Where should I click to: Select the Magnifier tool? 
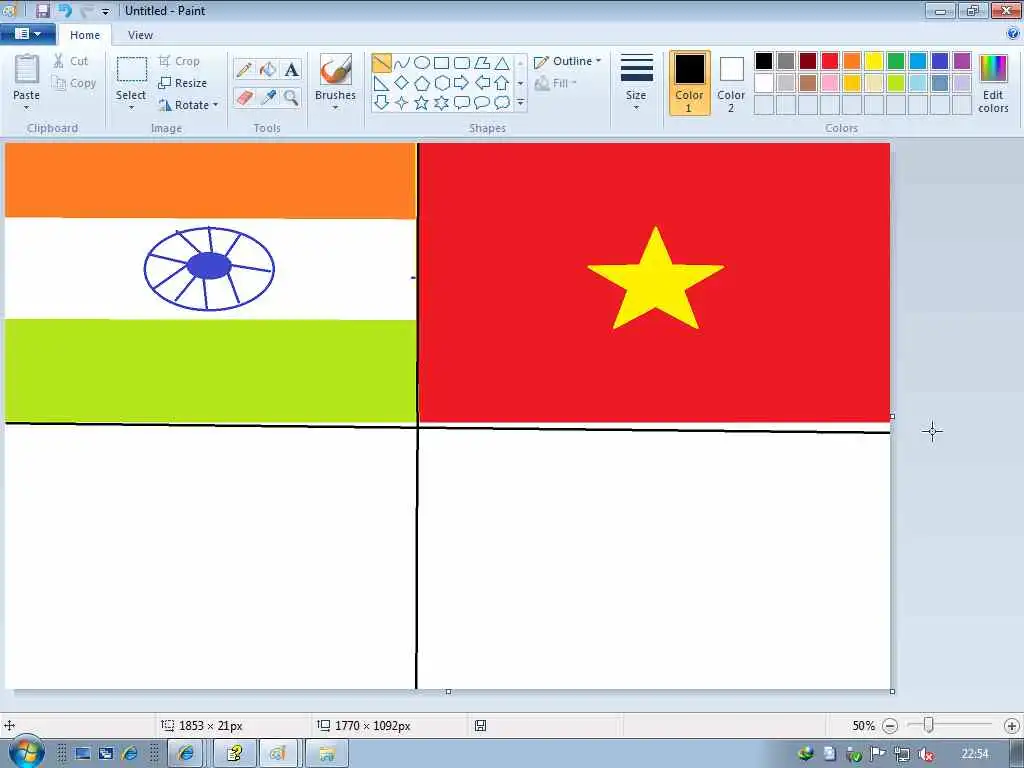tap(291, 98)
